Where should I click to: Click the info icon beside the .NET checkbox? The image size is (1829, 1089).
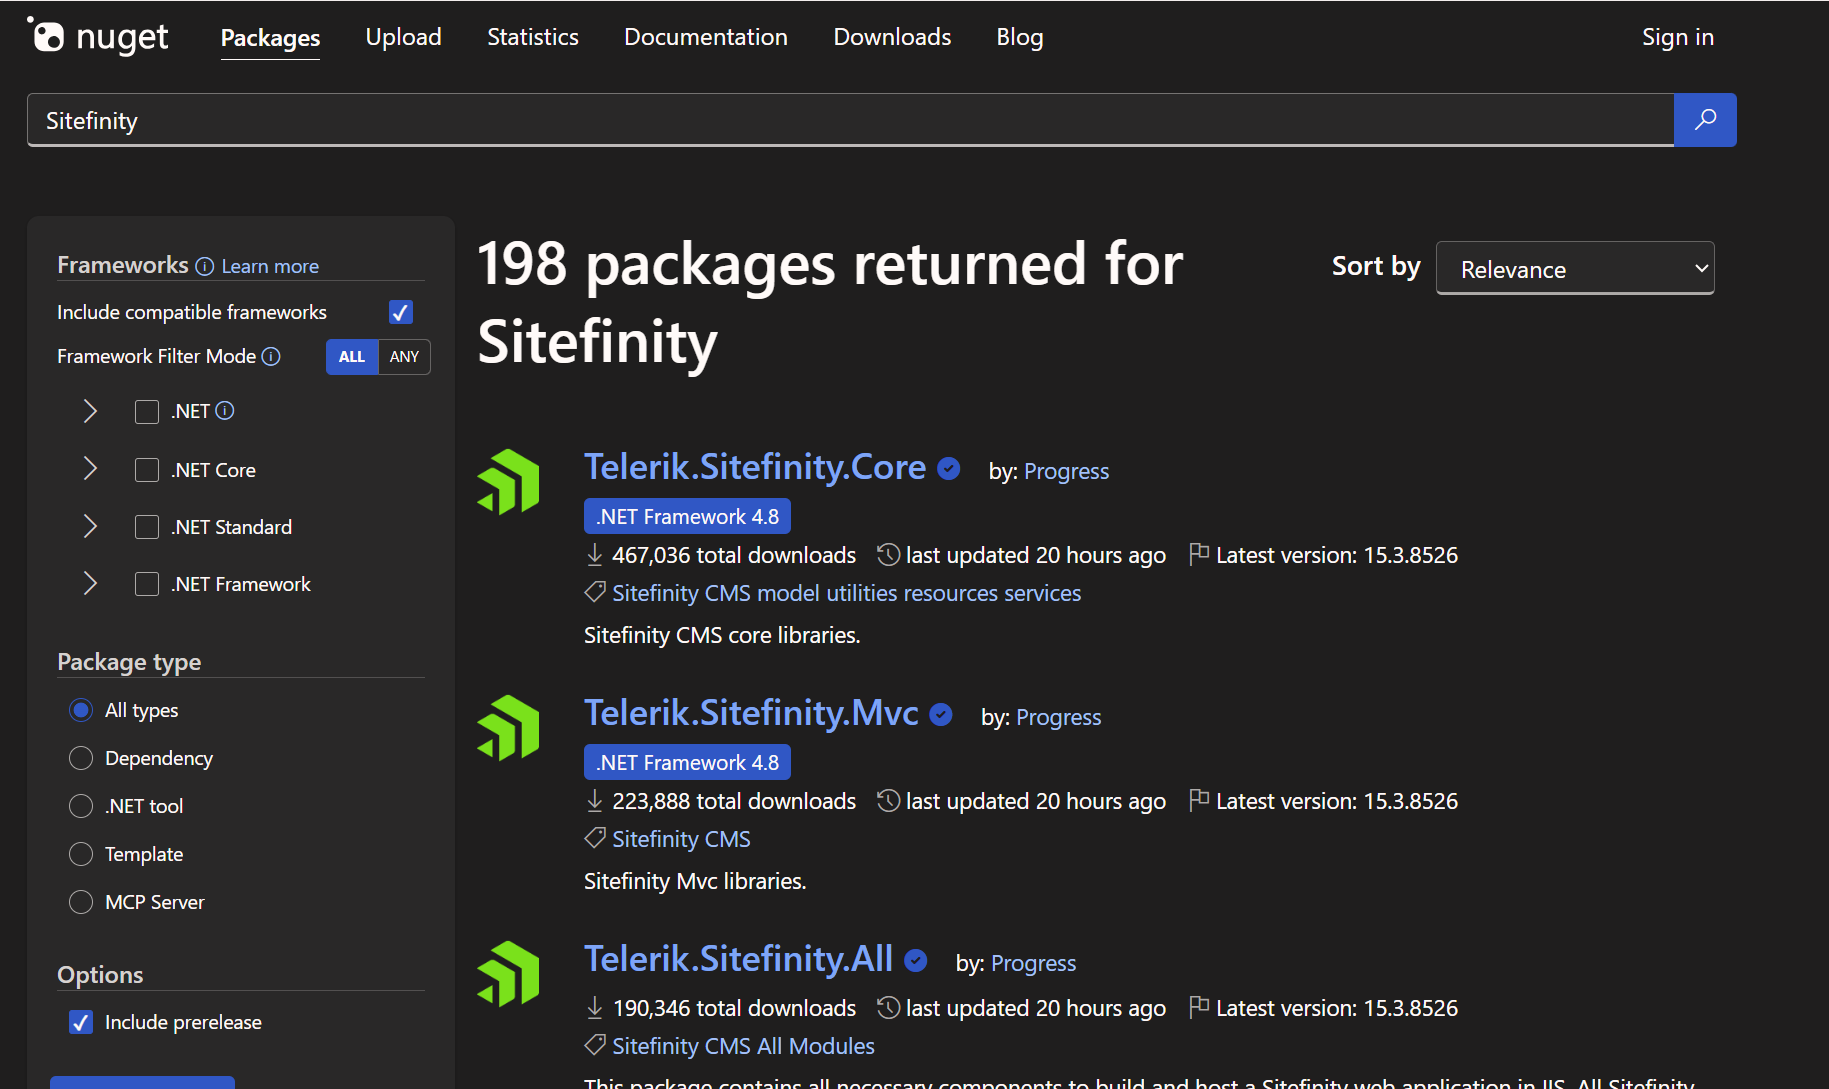pos(225,410)
